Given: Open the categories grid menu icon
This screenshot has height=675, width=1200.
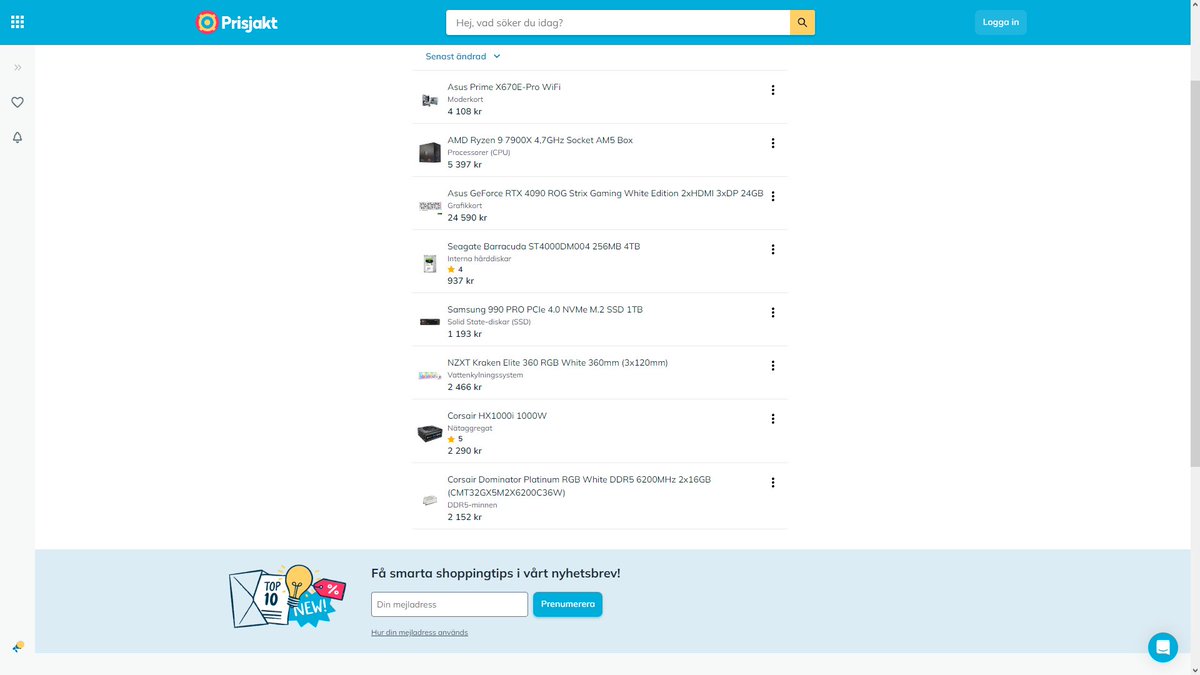Looking at the screenshot, I should pos(17,22).
